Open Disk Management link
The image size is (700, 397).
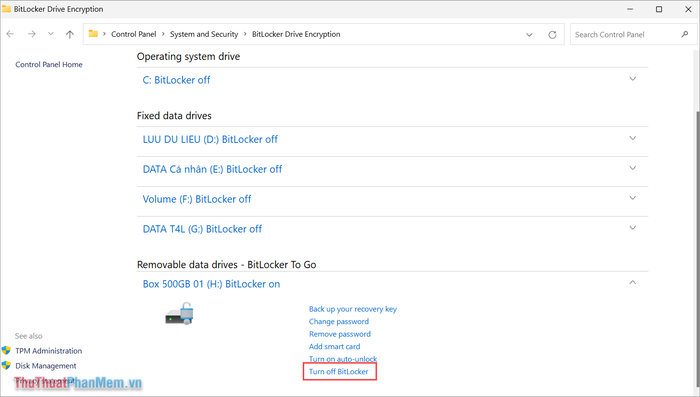pos(46,366)
